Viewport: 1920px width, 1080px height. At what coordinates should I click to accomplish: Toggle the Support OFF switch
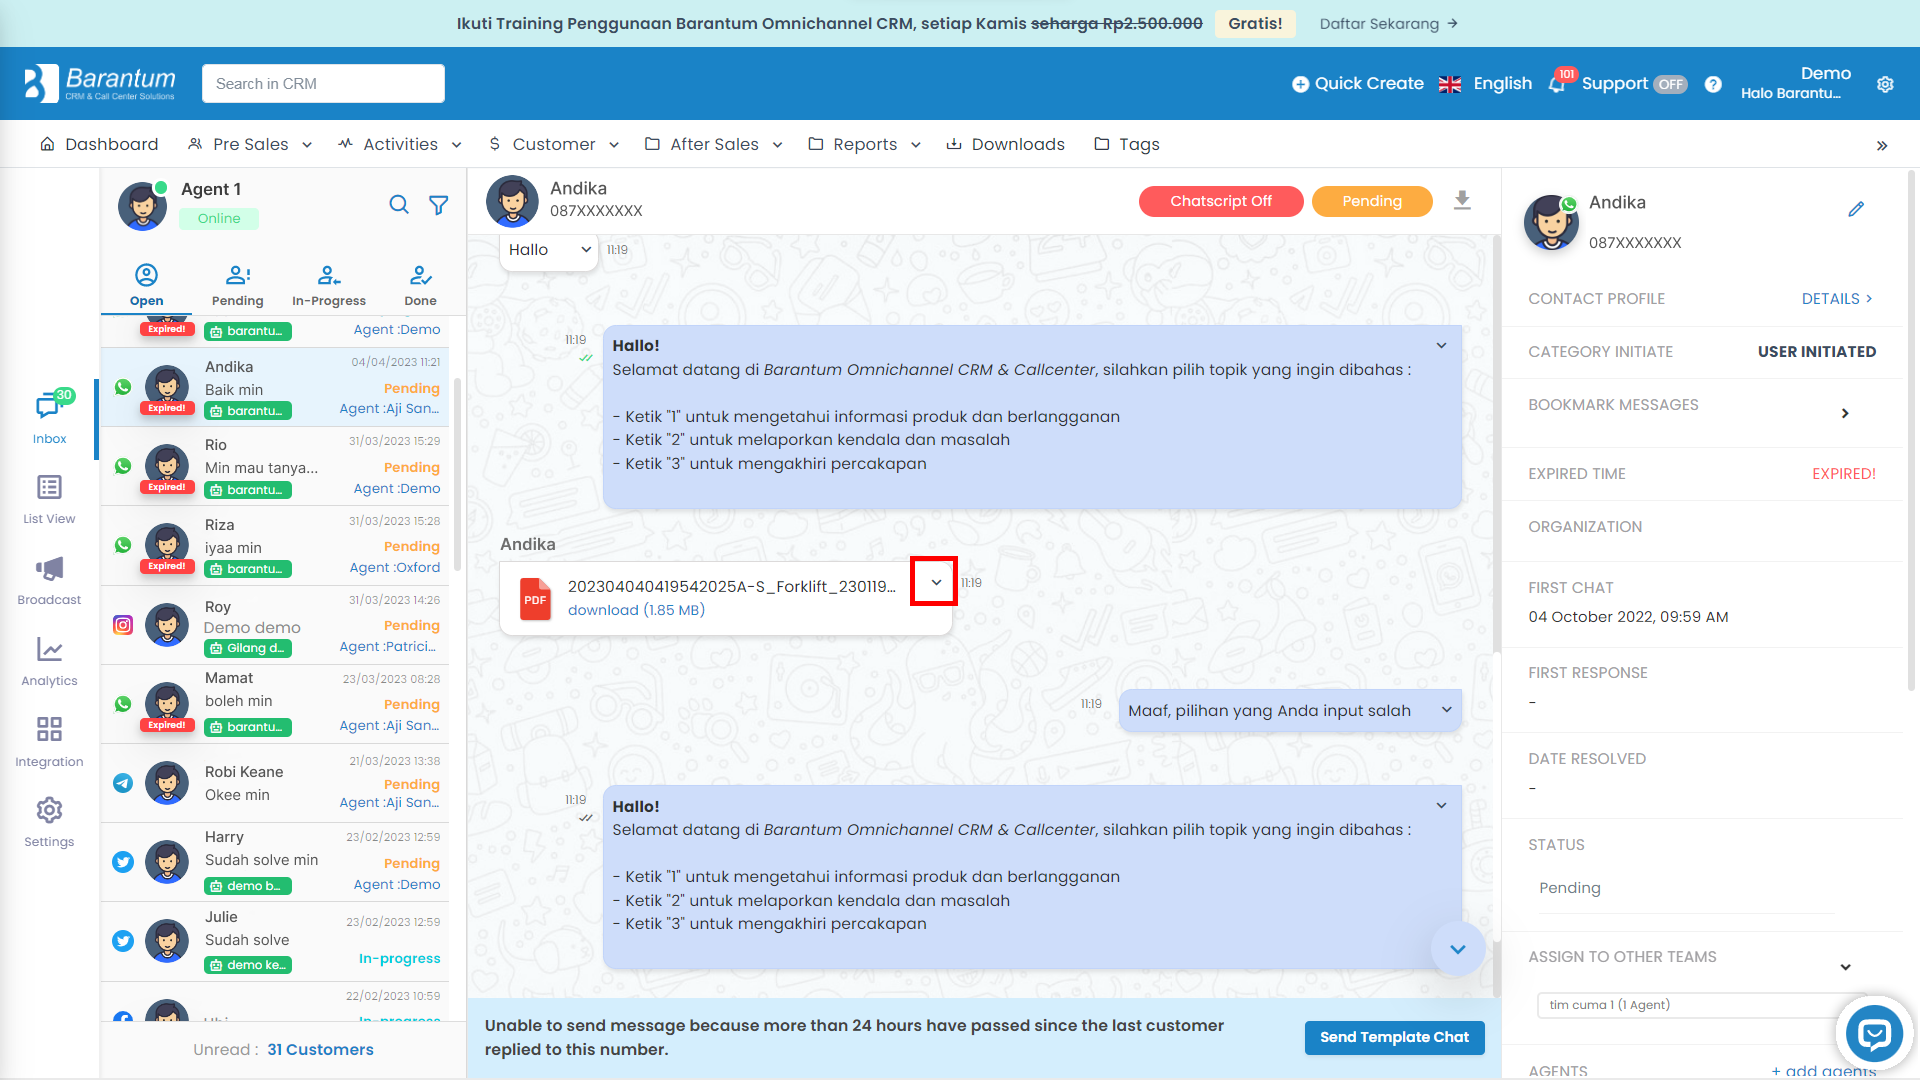tap(1670, 84)
